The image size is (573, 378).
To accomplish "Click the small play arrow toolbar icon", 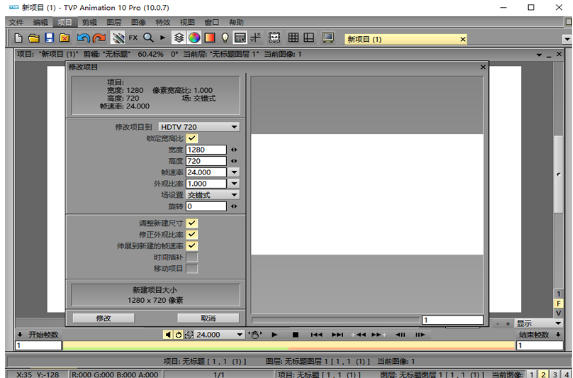I will (x=163, y=37).
